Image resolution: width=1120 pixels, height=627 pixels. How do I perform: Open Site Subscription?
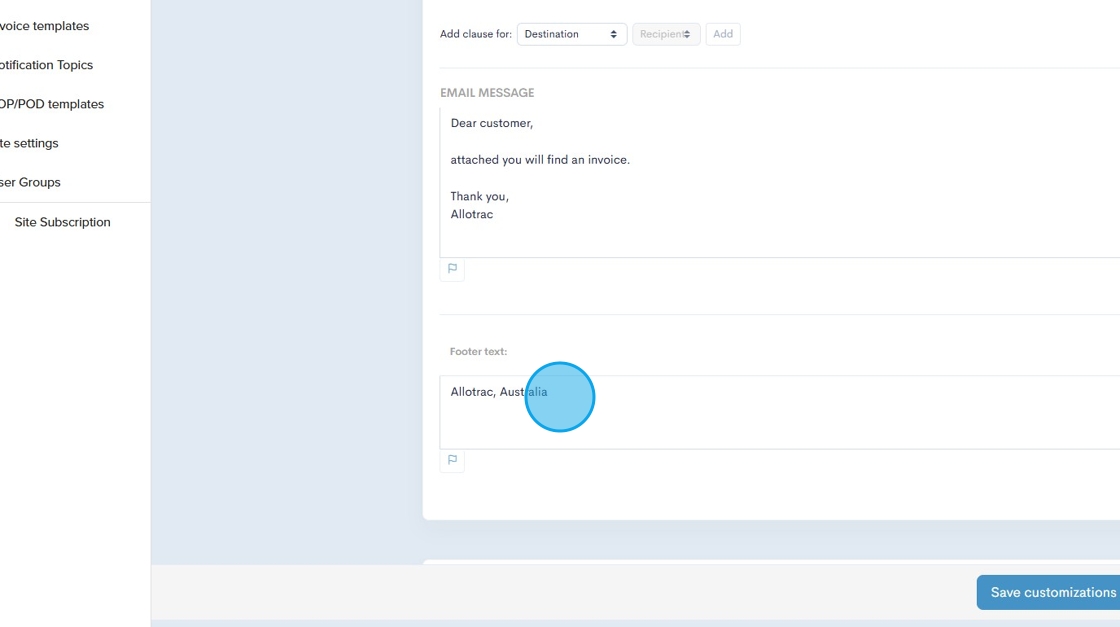pyautogui.click(x=62, y=222)
